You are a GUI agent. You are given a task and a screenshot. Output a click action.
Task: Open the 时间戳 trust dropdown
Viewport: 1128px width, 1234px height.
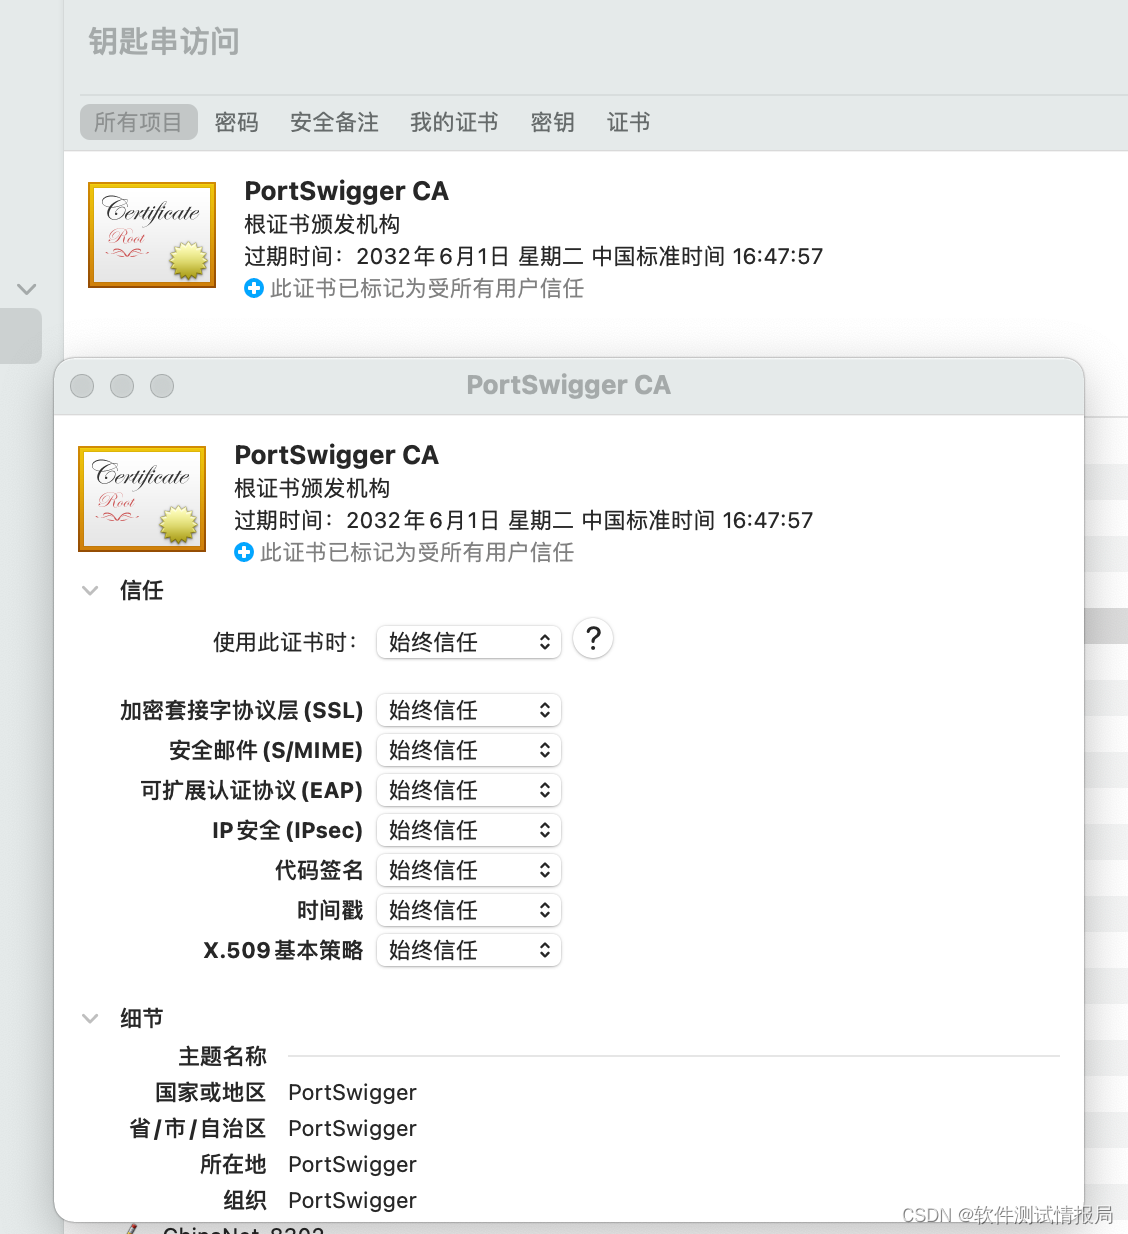[469, 910]
